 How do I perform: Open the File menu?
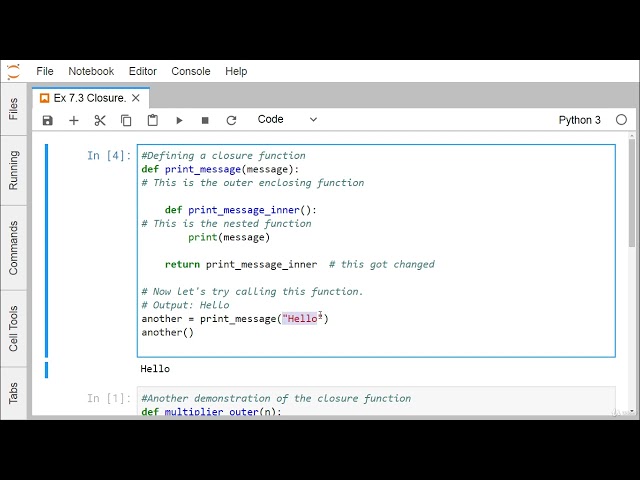(45, 71)
